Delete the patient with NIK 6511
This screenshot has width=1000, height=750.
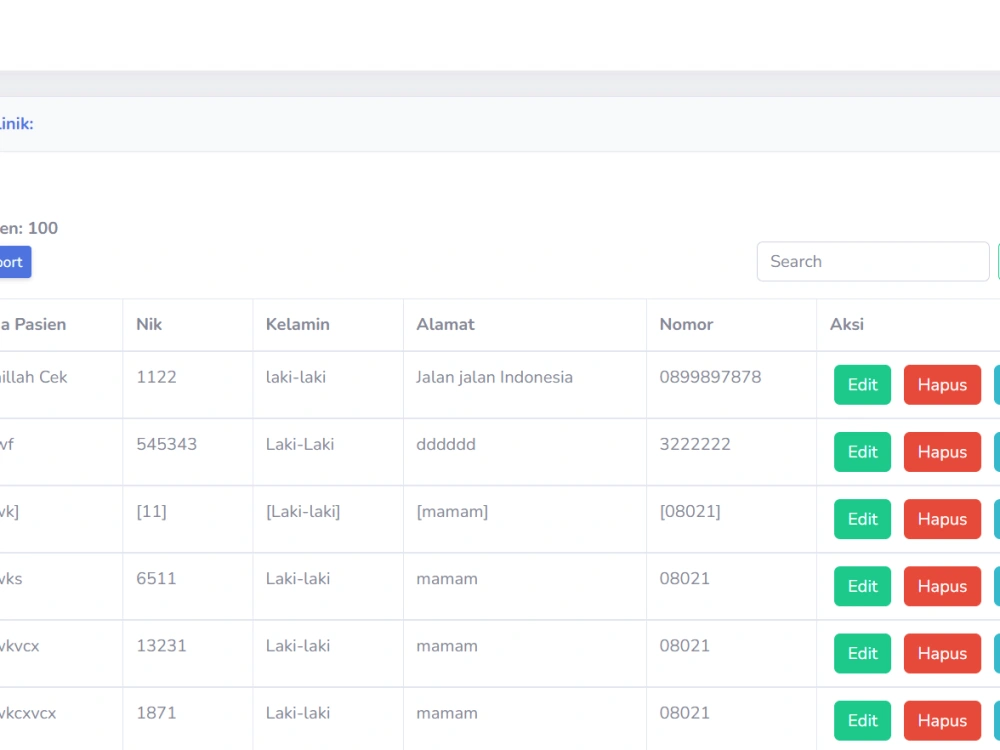tap(942, 586)
